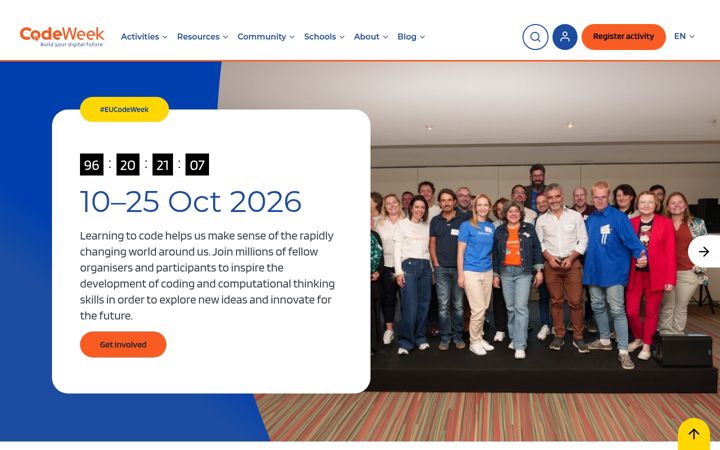The image size is (720, 450).
Task: Click the CodeWeek logo
Action: [62, 36]
